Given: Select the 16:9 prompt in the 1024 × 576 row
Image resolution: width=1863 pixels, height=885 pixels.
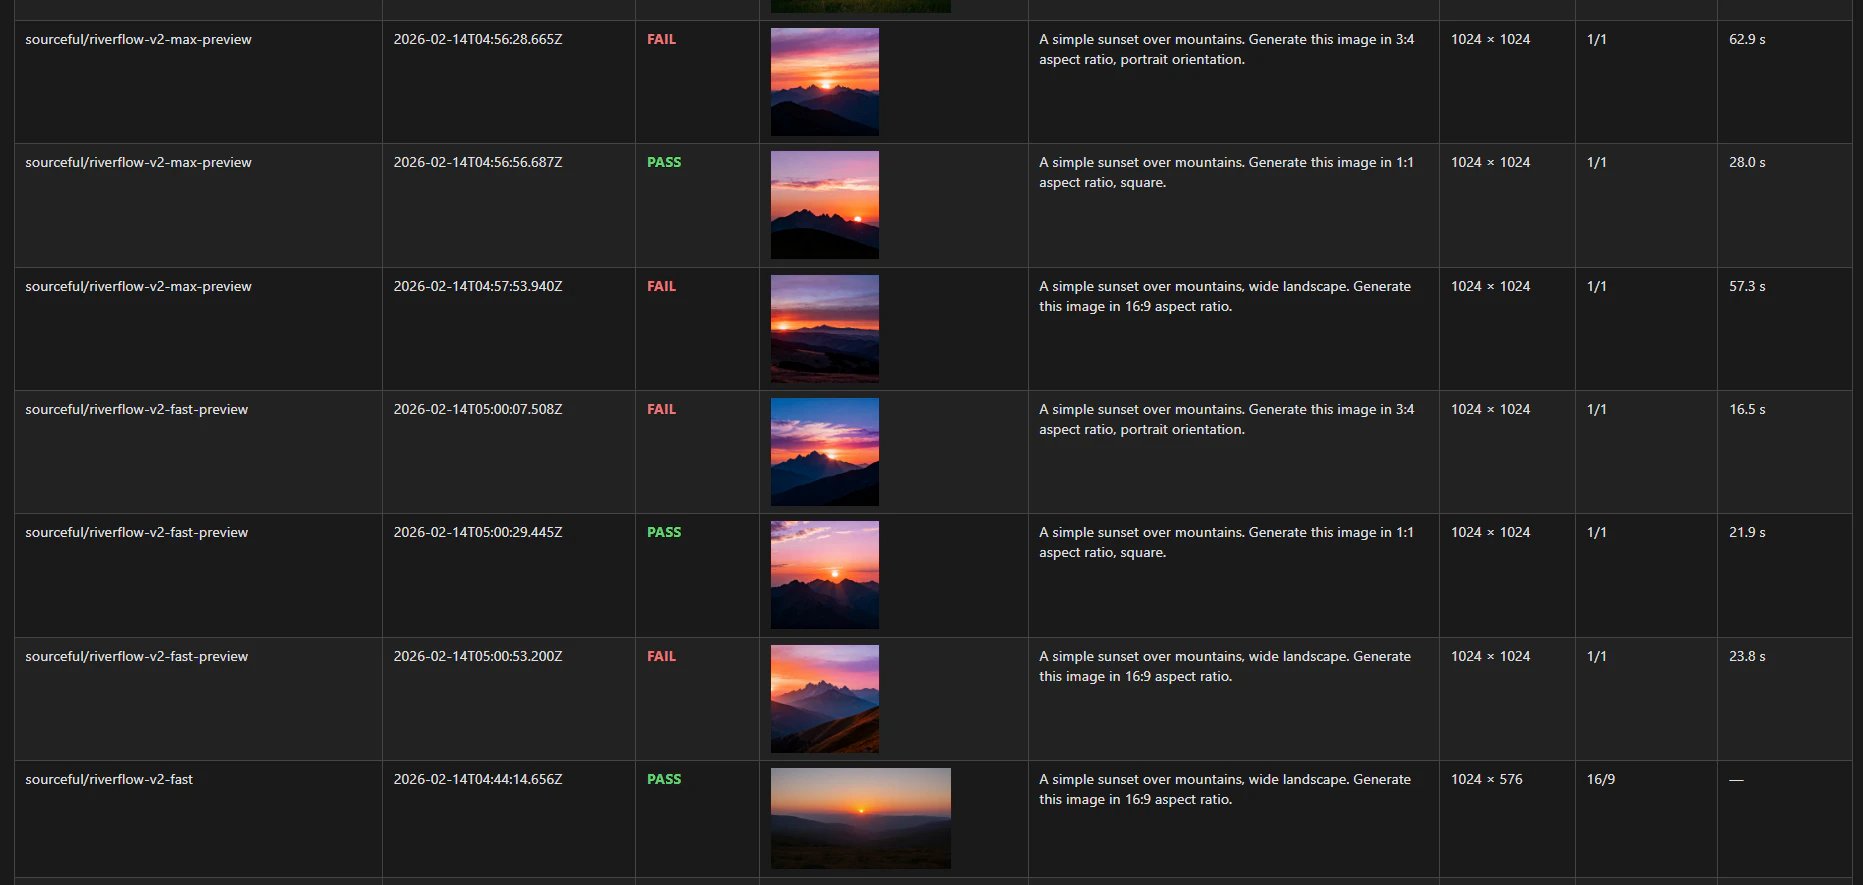Looking at the screenshot, I should point(1225,789).
